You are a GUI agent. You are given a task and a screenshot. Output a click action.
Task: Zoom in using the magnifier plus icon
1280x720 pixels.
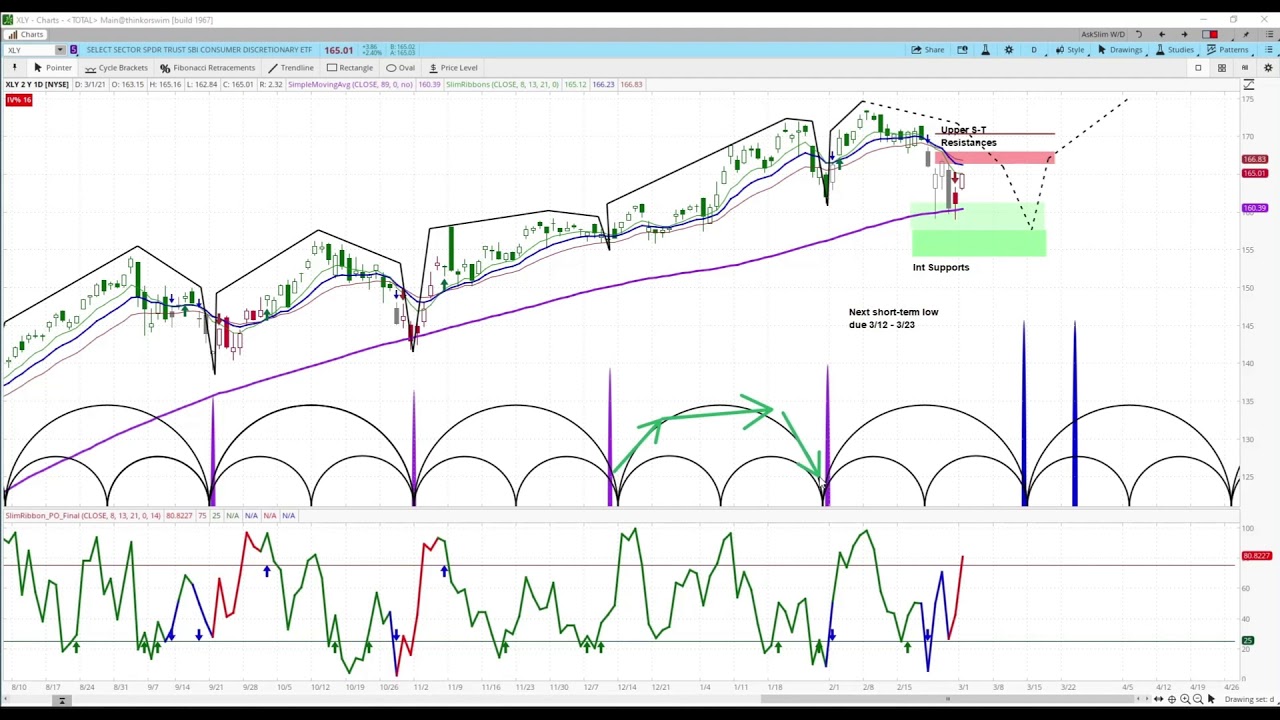pyautogui.click(x=1185, y=699)
